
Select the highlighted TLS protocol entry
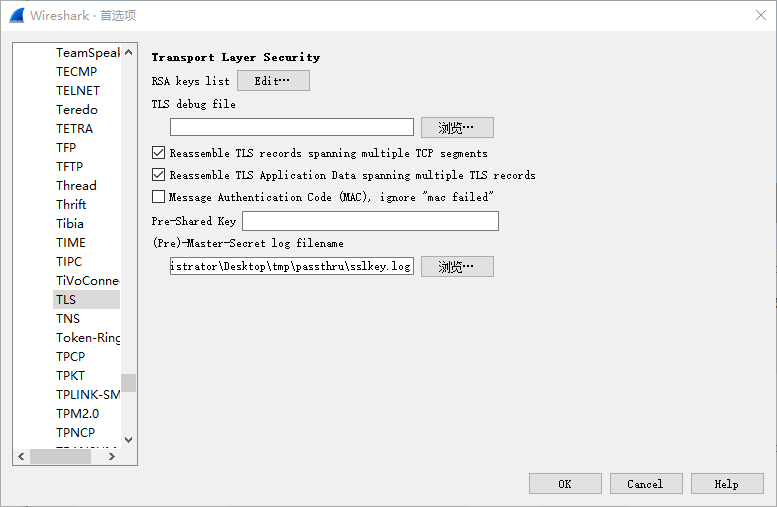(x=86, y=299)
